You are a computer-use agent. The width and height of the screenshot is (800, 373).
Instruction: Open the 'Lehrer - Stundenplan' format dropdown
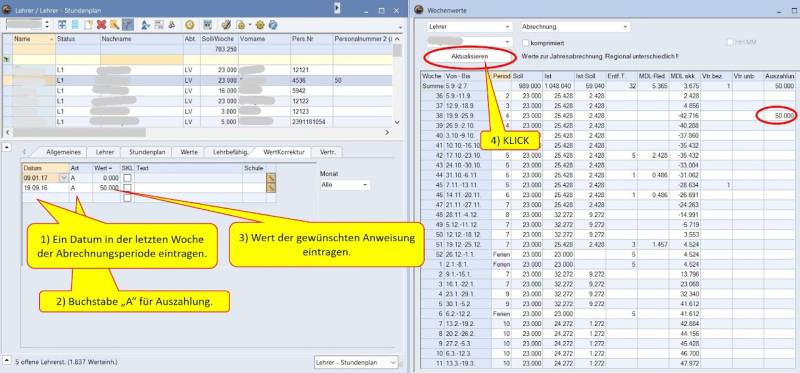click(x=356, y=362)
